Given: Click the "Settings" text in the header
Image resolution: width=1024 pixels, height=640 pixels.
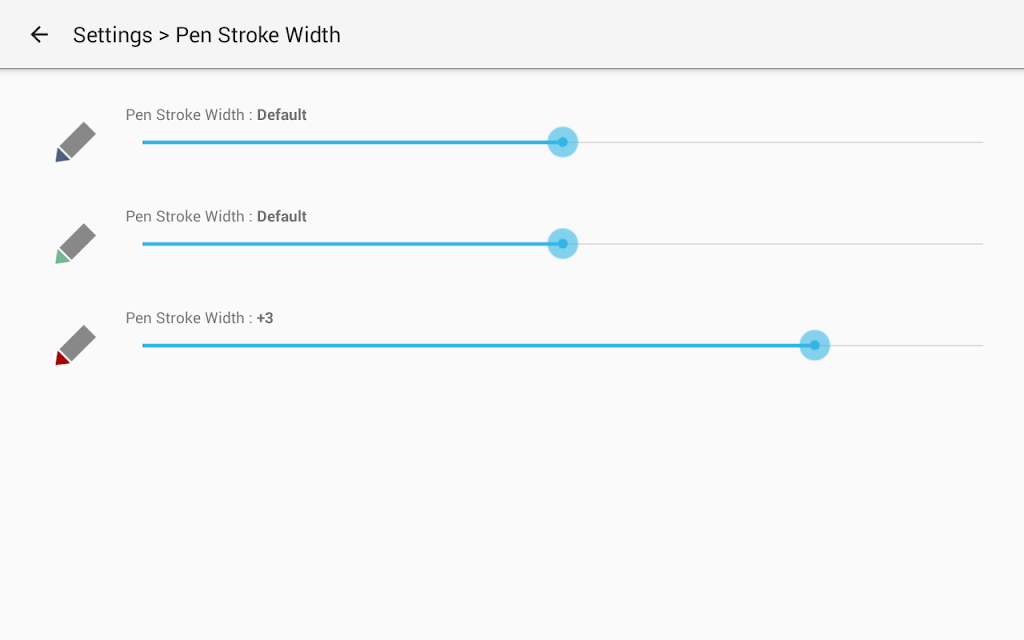Looking at the screenshot, I should coord(112,35).
